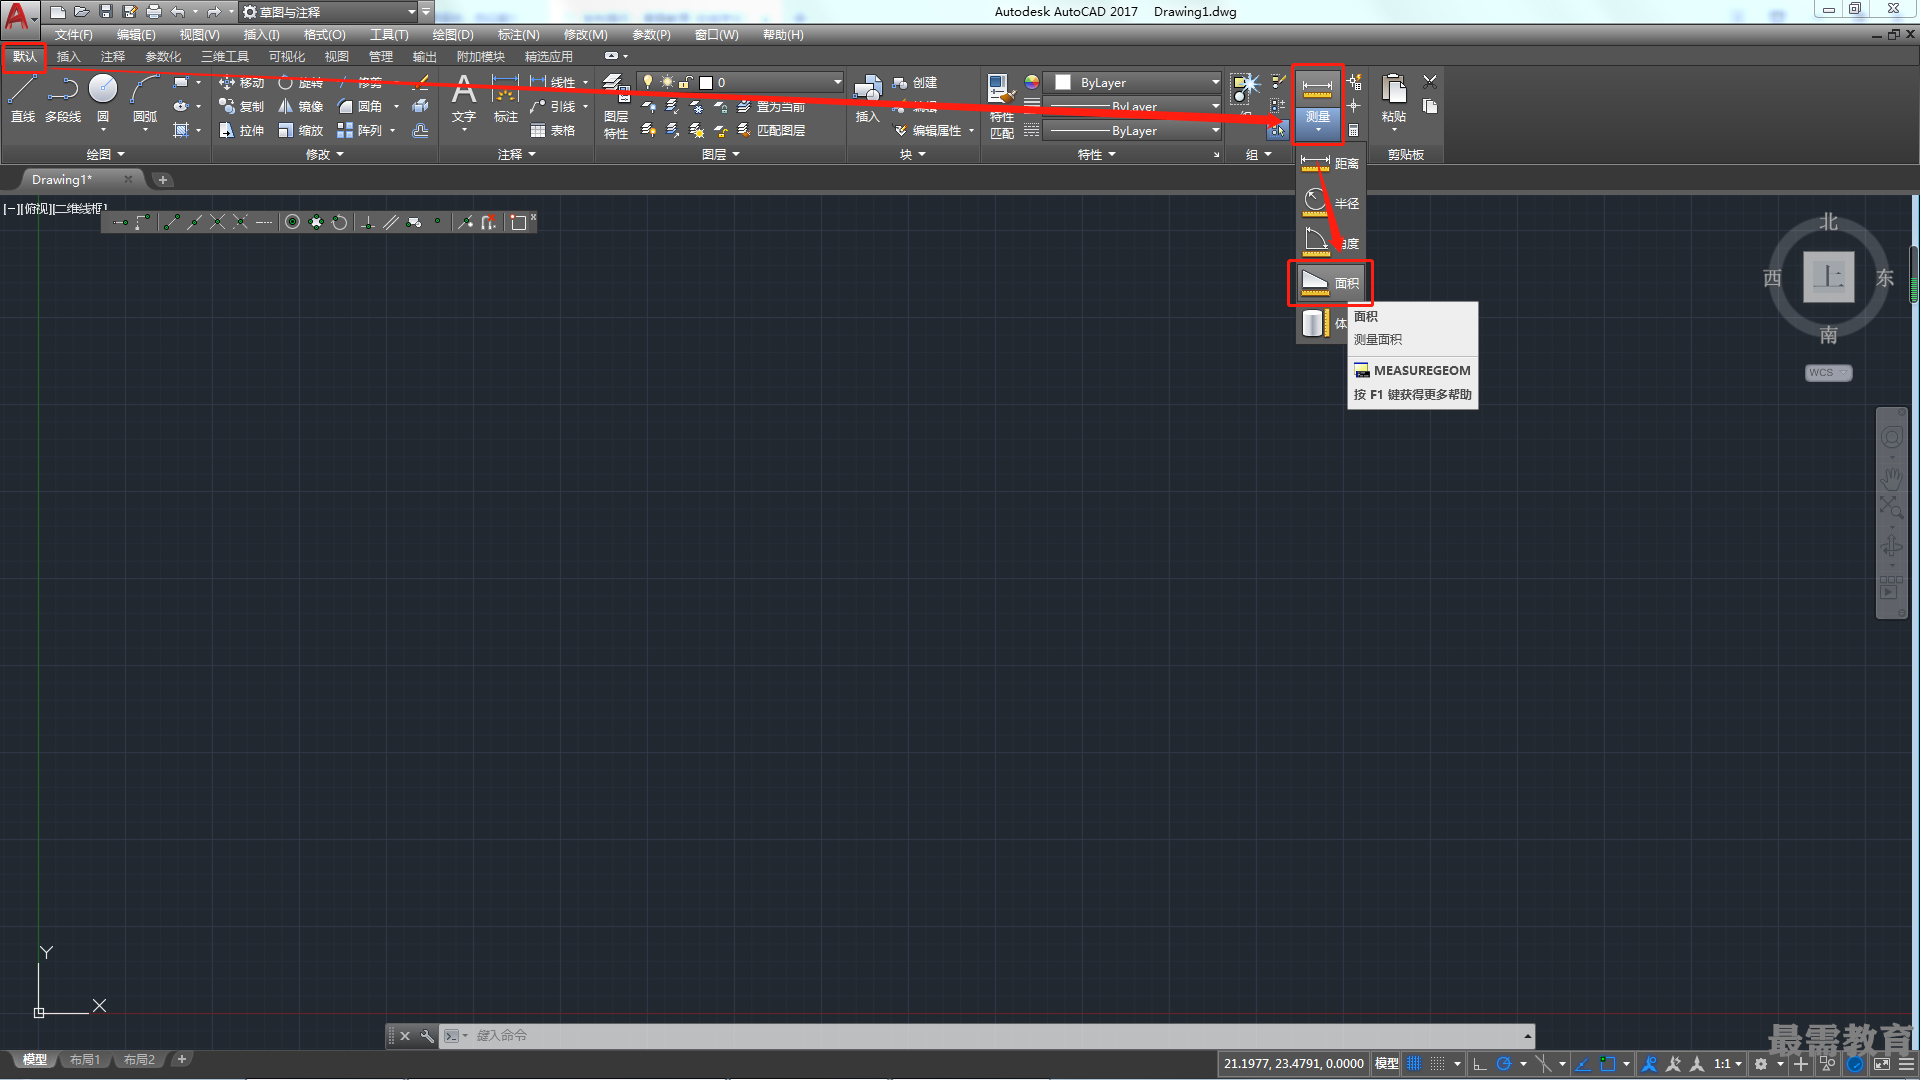
Task: Open the 1:1 annotation scale dropdown
Action: click(x=1727, y=1064)
